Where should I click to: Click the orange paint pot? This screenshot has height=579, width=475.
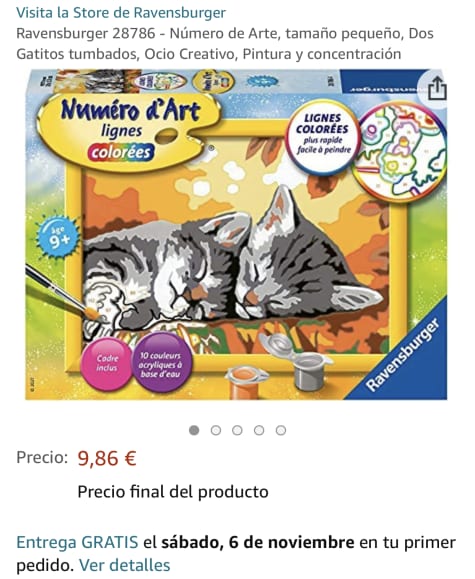coord(246,381)
